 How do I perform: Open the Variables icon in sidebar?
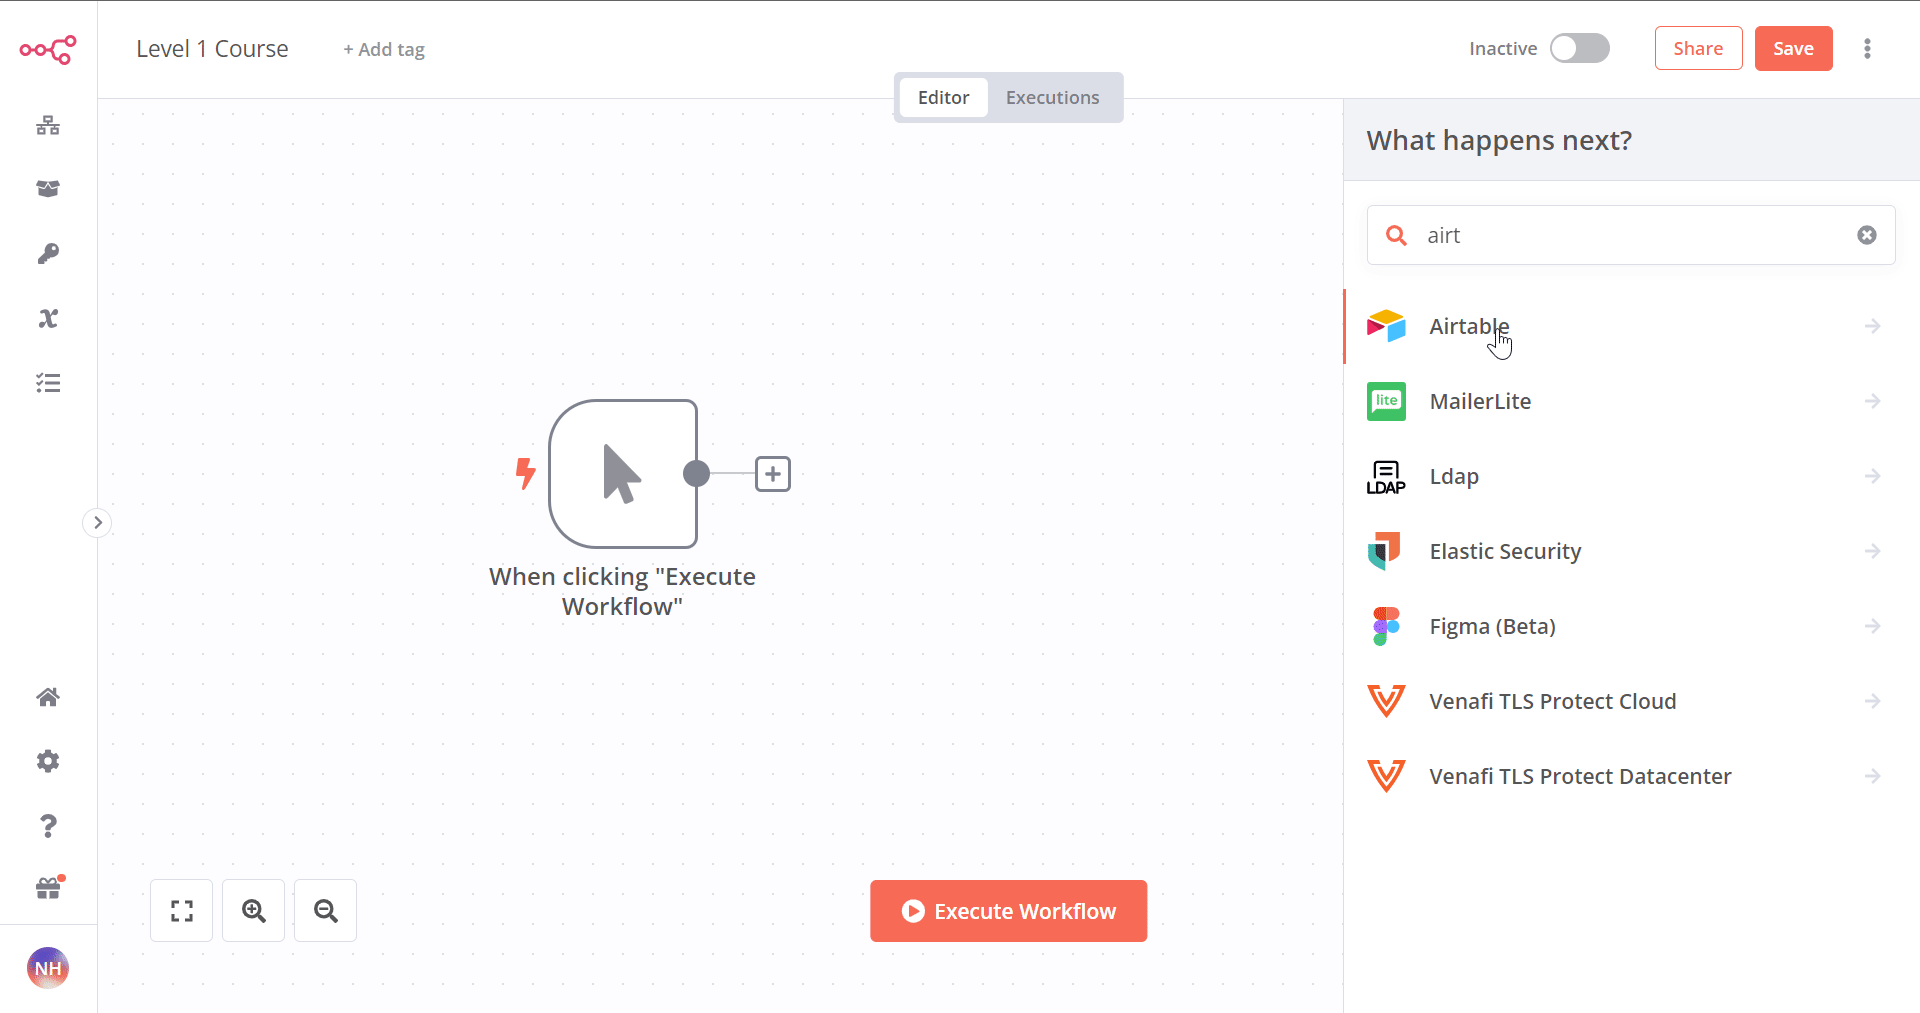click(x=48, y=318)
